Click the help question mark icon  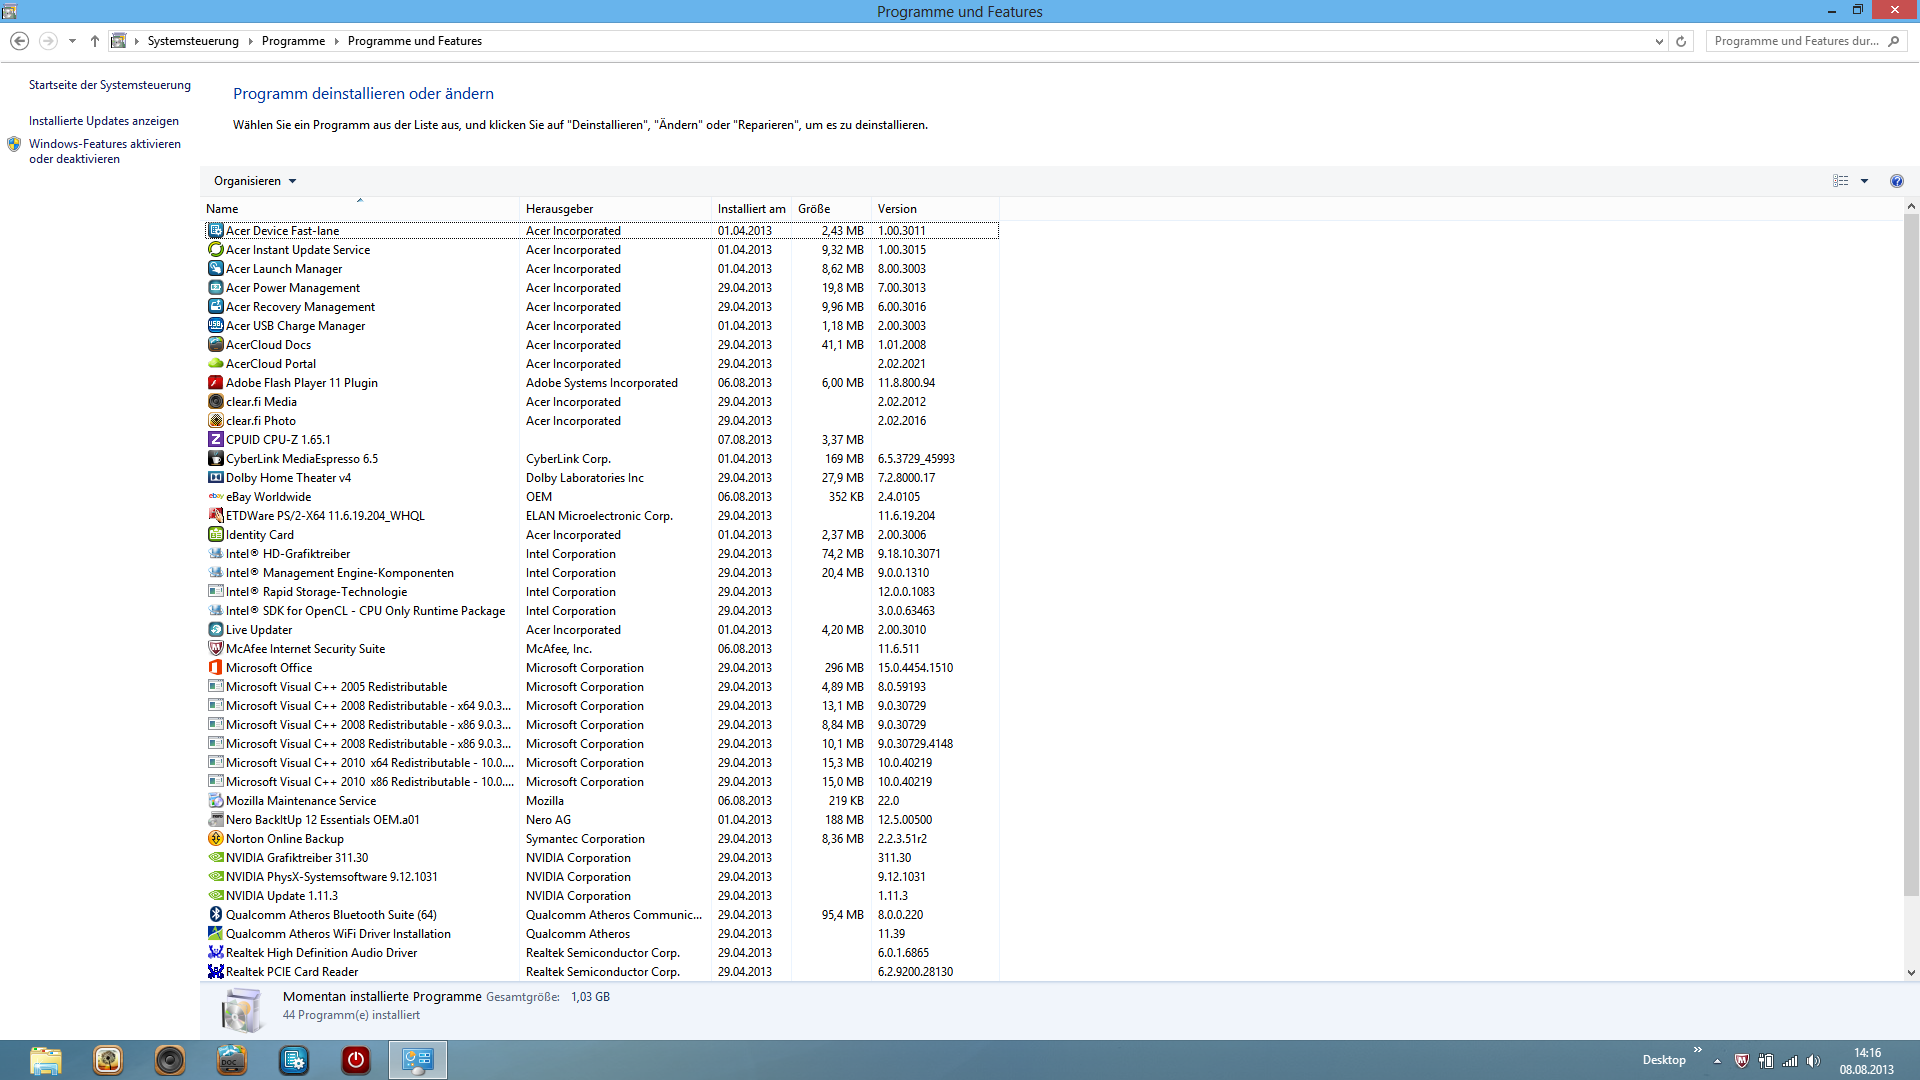[1896, 181]
